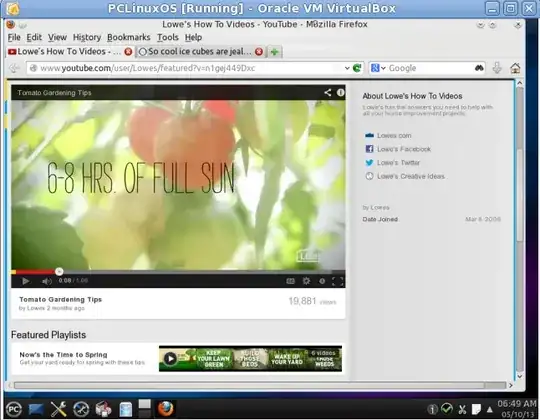Expand hidden tray icons arrow
The width and height of the screenshot is (540, 420).
pyautogui.click(x=489, y=409)
